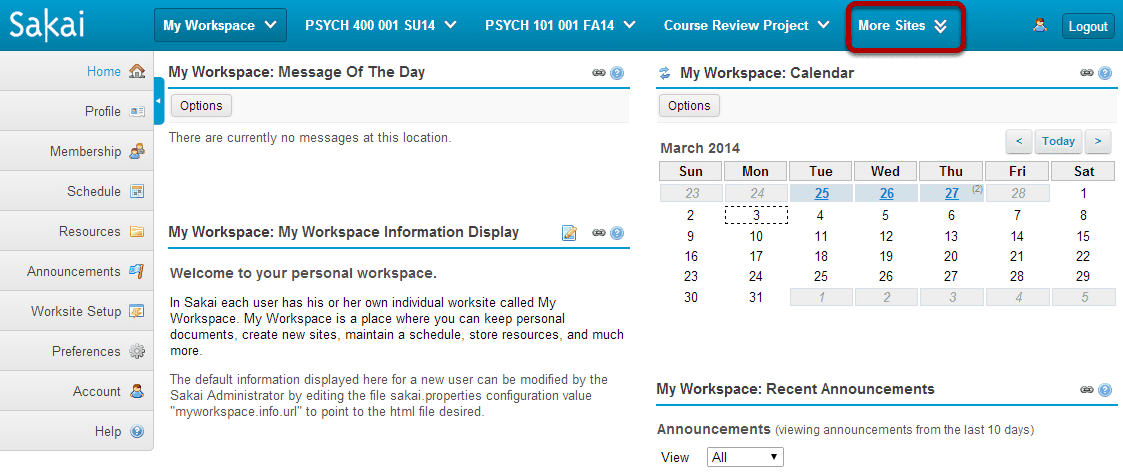Image resolution: width=1123 pixels, height=473 pixels.
Task: Open calendar date 26 link
Action: click(x=886, y=194)
